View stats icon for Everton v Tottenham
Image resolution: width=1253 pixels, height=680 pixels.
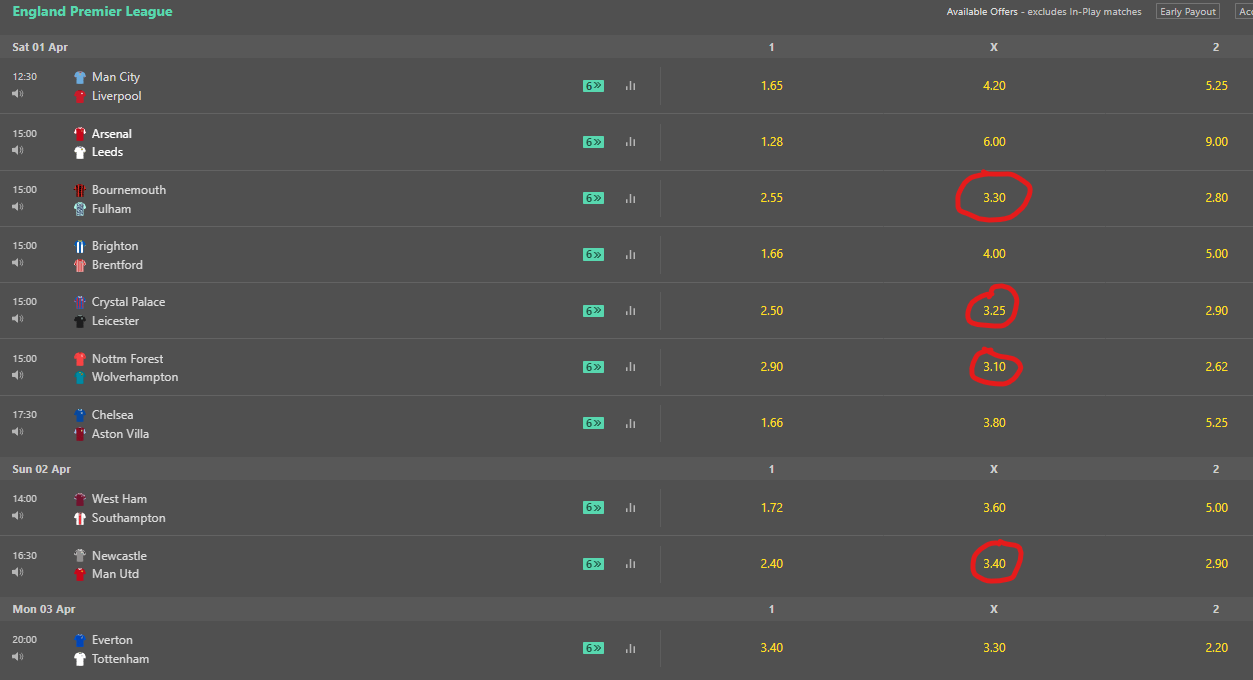click(630, 648)
